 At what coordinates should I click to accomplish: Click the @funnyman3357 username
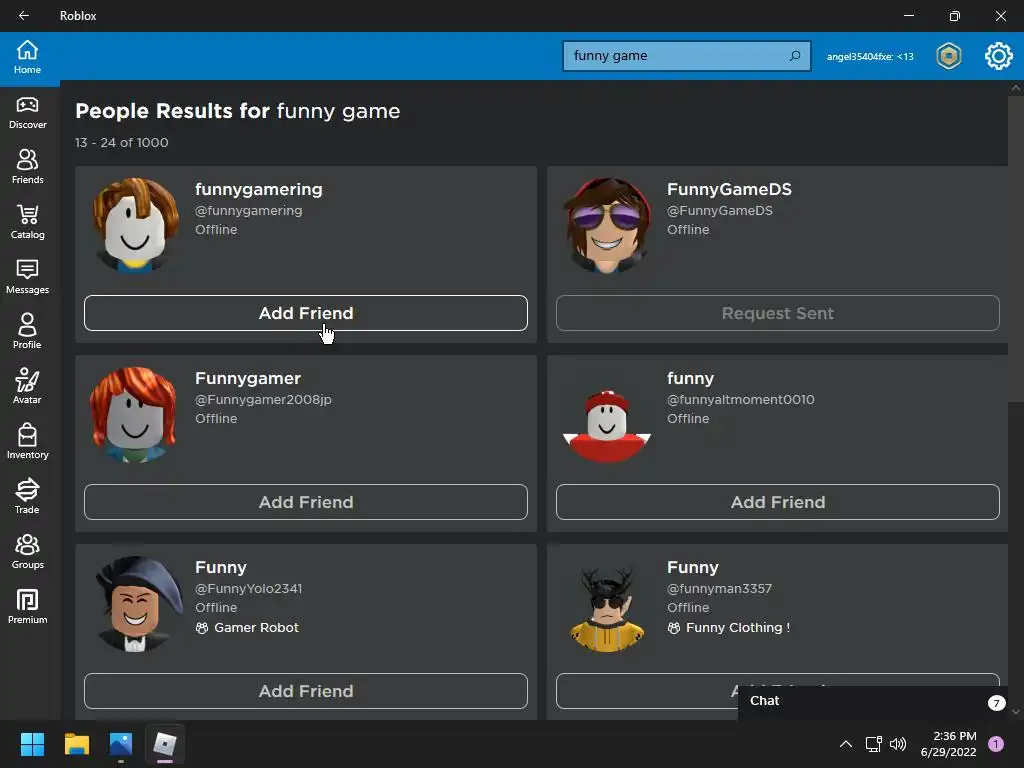pyautogui.click(x=719, y=589)
